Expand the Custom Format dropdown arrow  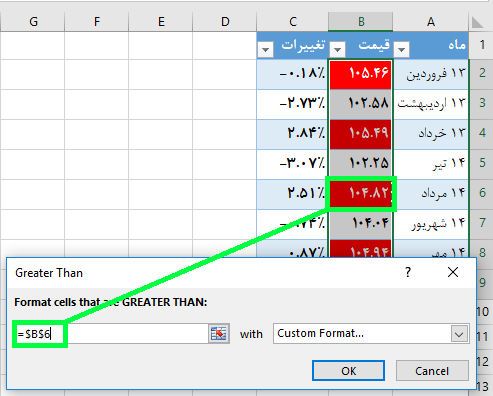[459, 334]
